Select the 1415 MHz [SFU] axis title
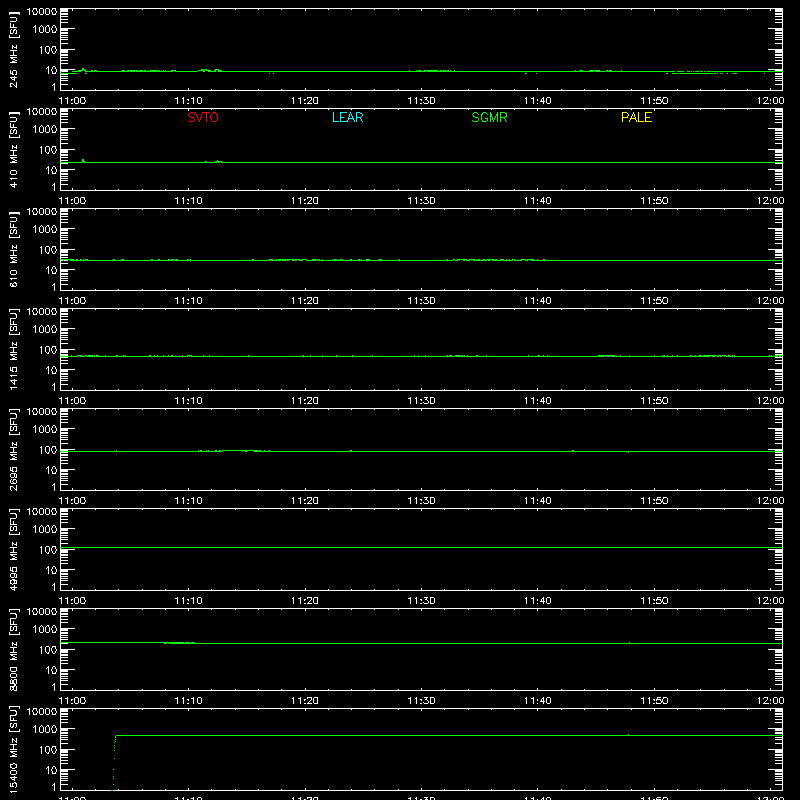The width and height of the screenshot is (800, 800). coord(14,349)
